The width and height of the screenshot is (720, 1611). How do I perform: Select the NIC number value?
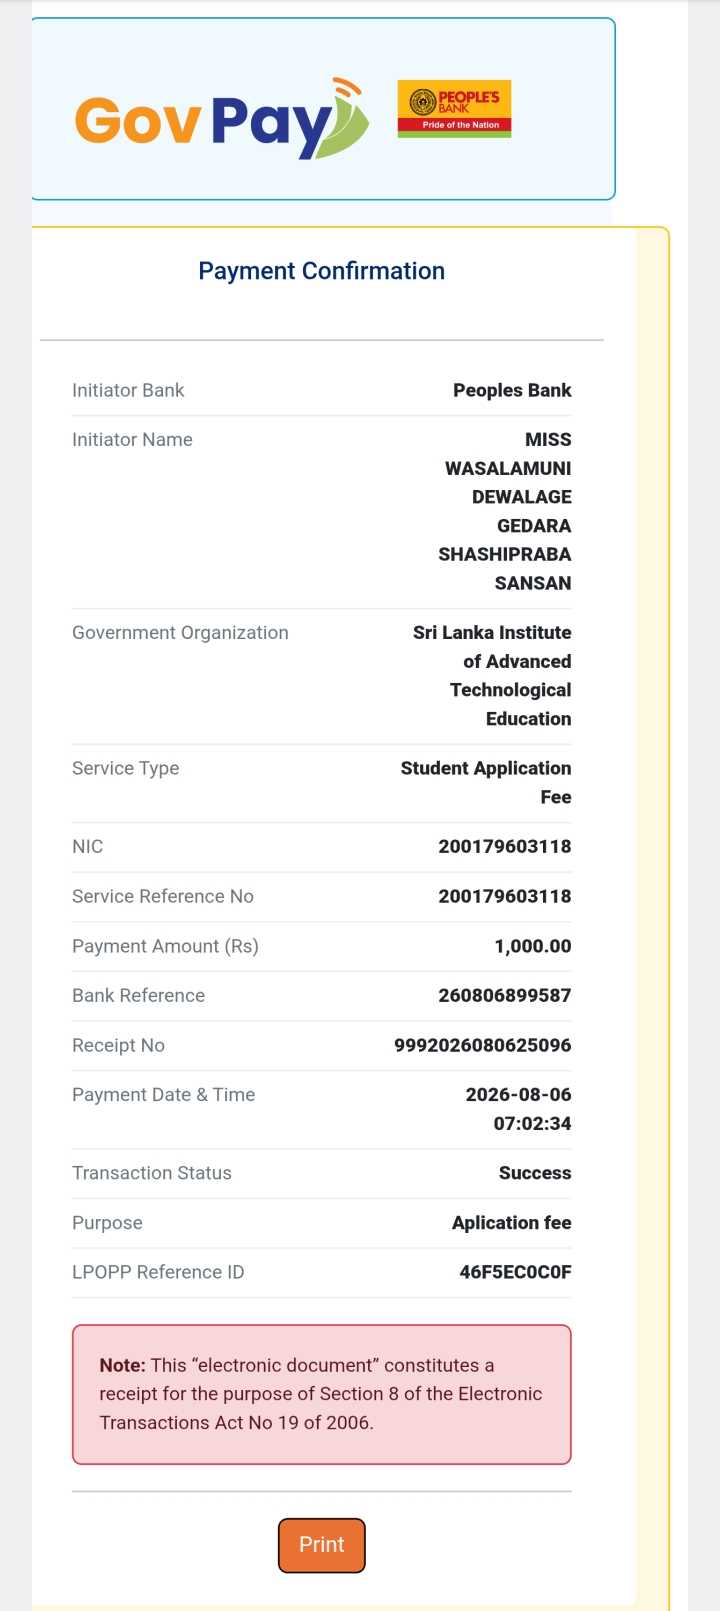[x=505, y=846]
